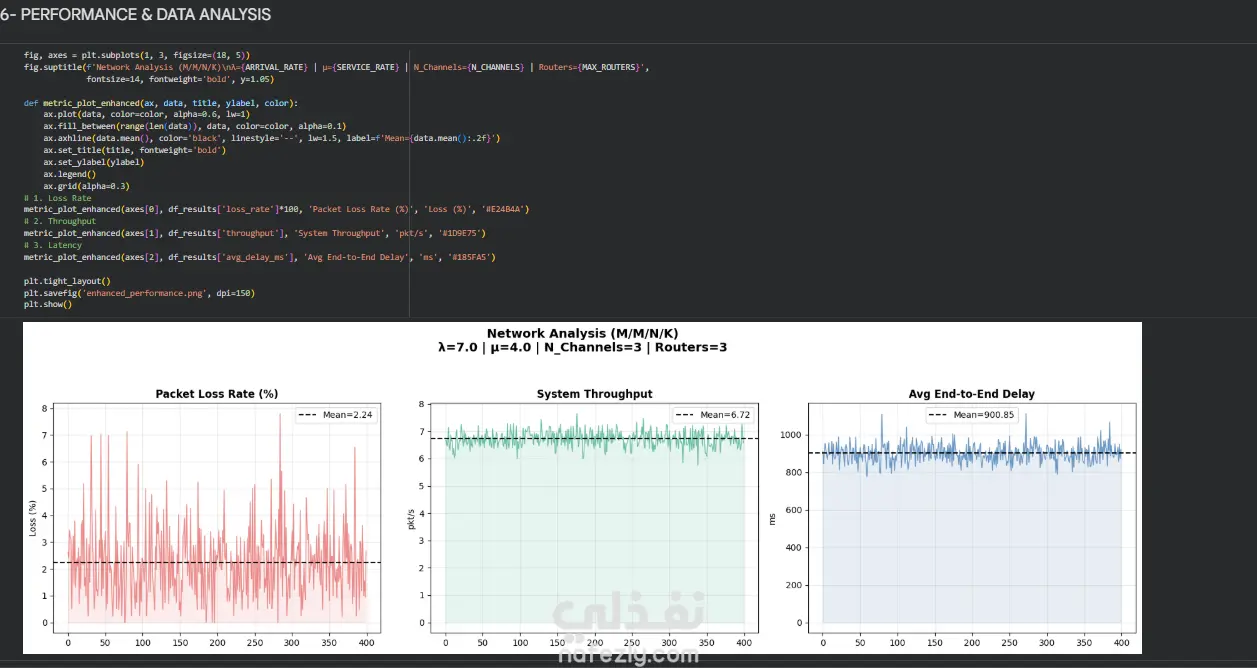The width and height of the screenshot is (1257, 668).
Task: Click the 'plt.show()' code line
Action: point(48,305)
